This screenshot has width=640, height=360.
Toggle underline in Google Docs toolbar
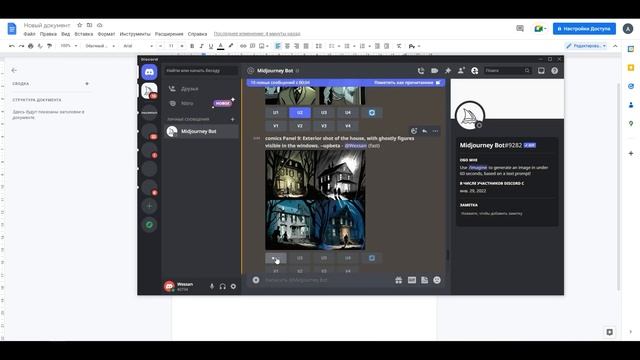pos(211,46)
